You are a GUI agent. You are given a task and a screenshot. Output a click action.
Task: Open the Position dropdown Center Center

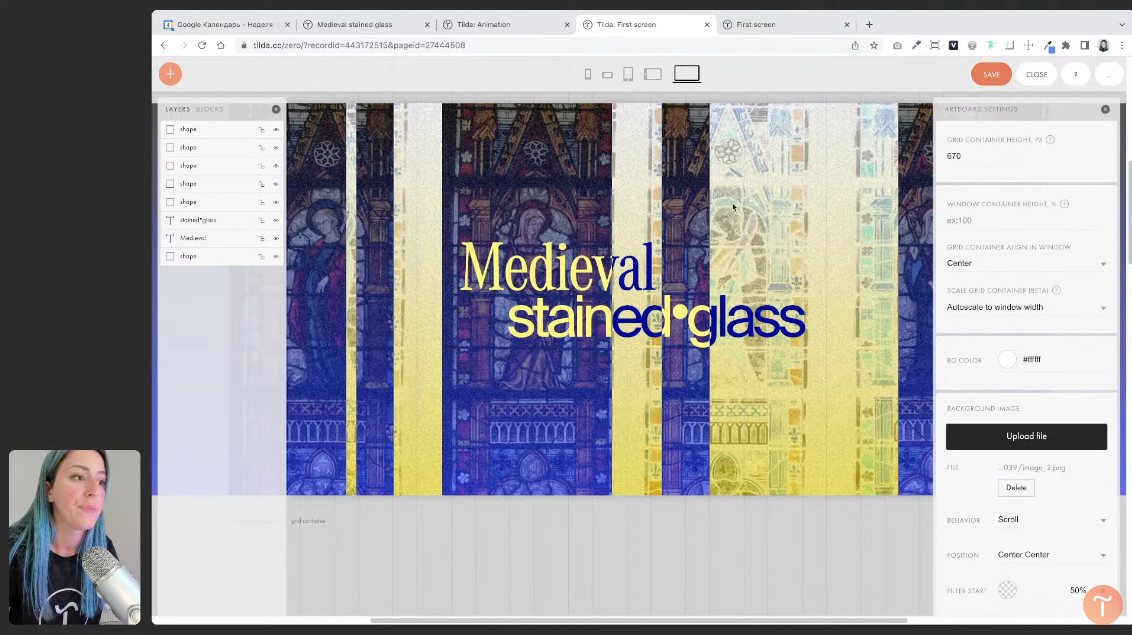(1052, 555)
